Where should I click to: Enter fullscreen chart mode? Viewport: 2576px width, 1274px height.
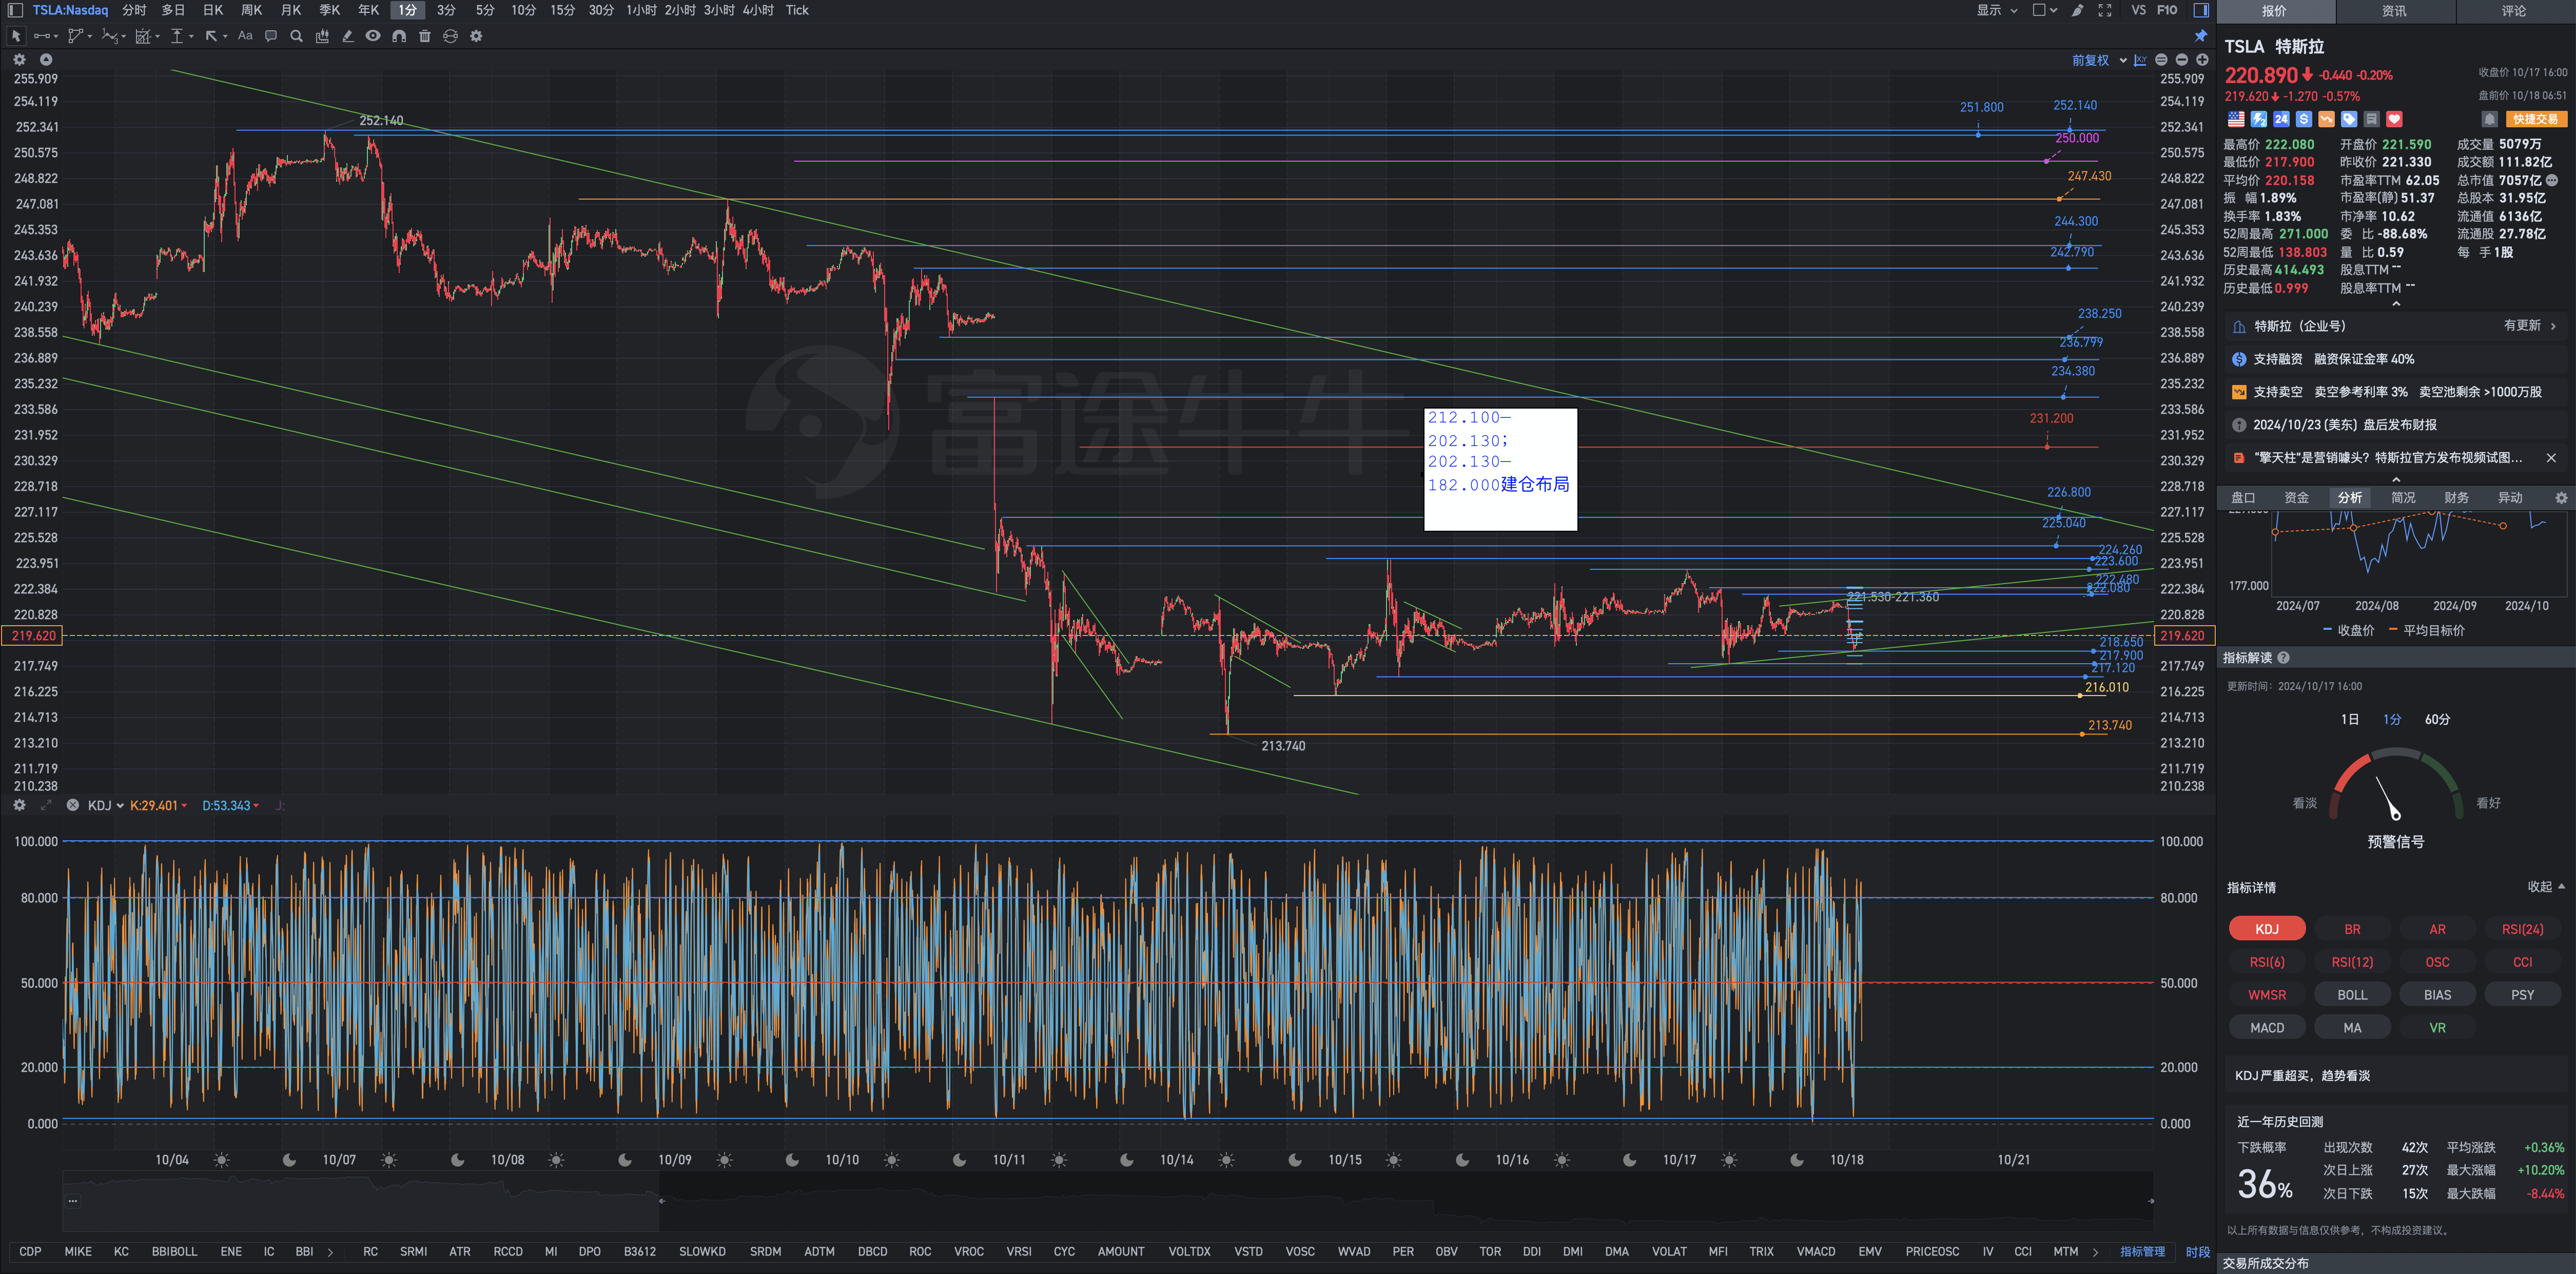point(2105,10)
